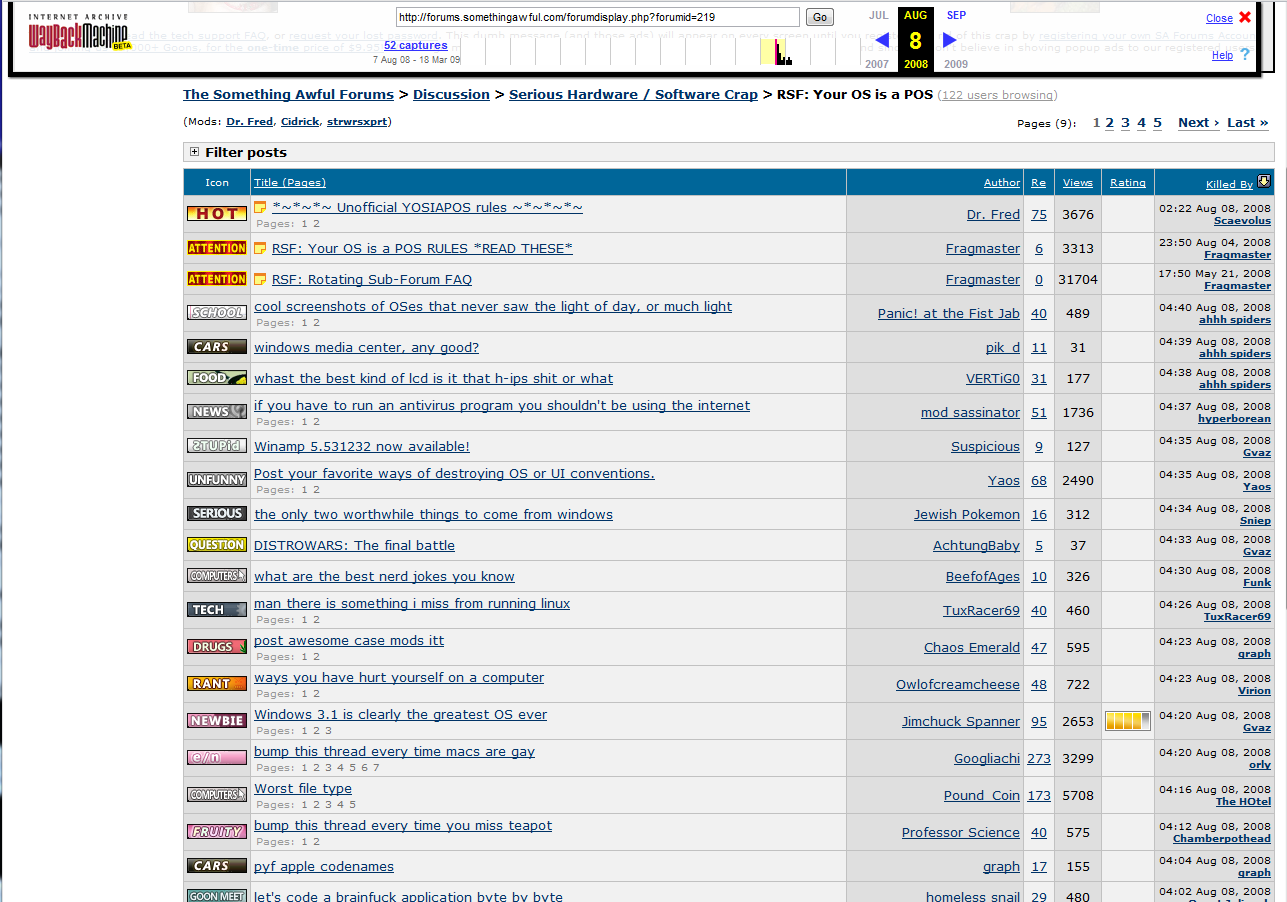Sort threads by Rating column header
This screenshot has width=1287, height=902.
coord(1127,182)
